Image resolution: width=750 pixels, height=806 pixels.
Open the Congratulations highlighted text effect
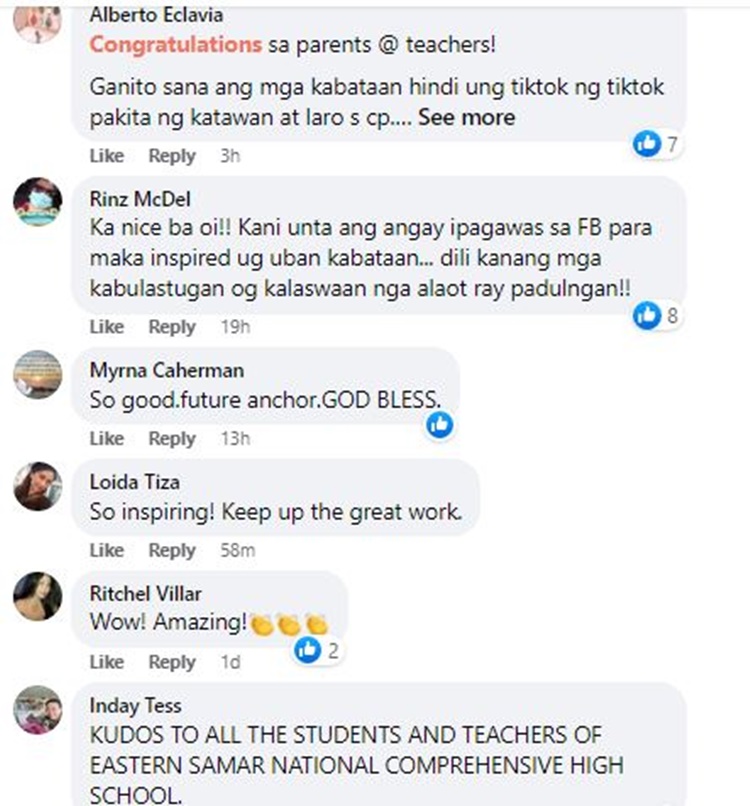click(x=176, y=44)
